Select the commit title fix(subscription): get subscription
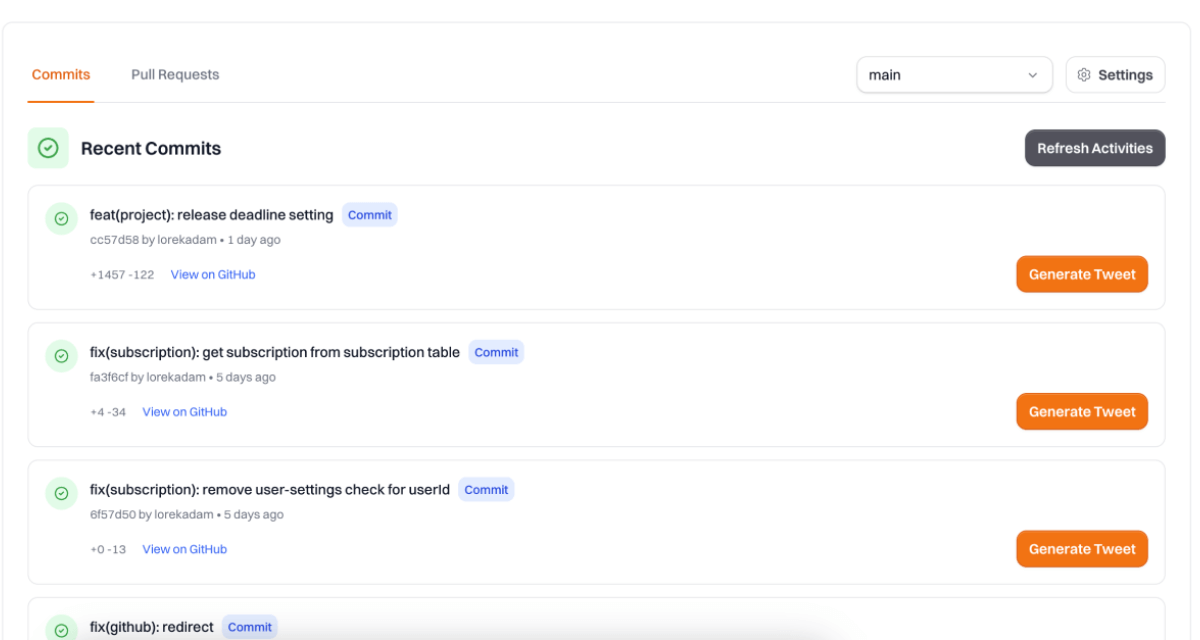Screen dimensions: 1200x640 coord(275,352)
